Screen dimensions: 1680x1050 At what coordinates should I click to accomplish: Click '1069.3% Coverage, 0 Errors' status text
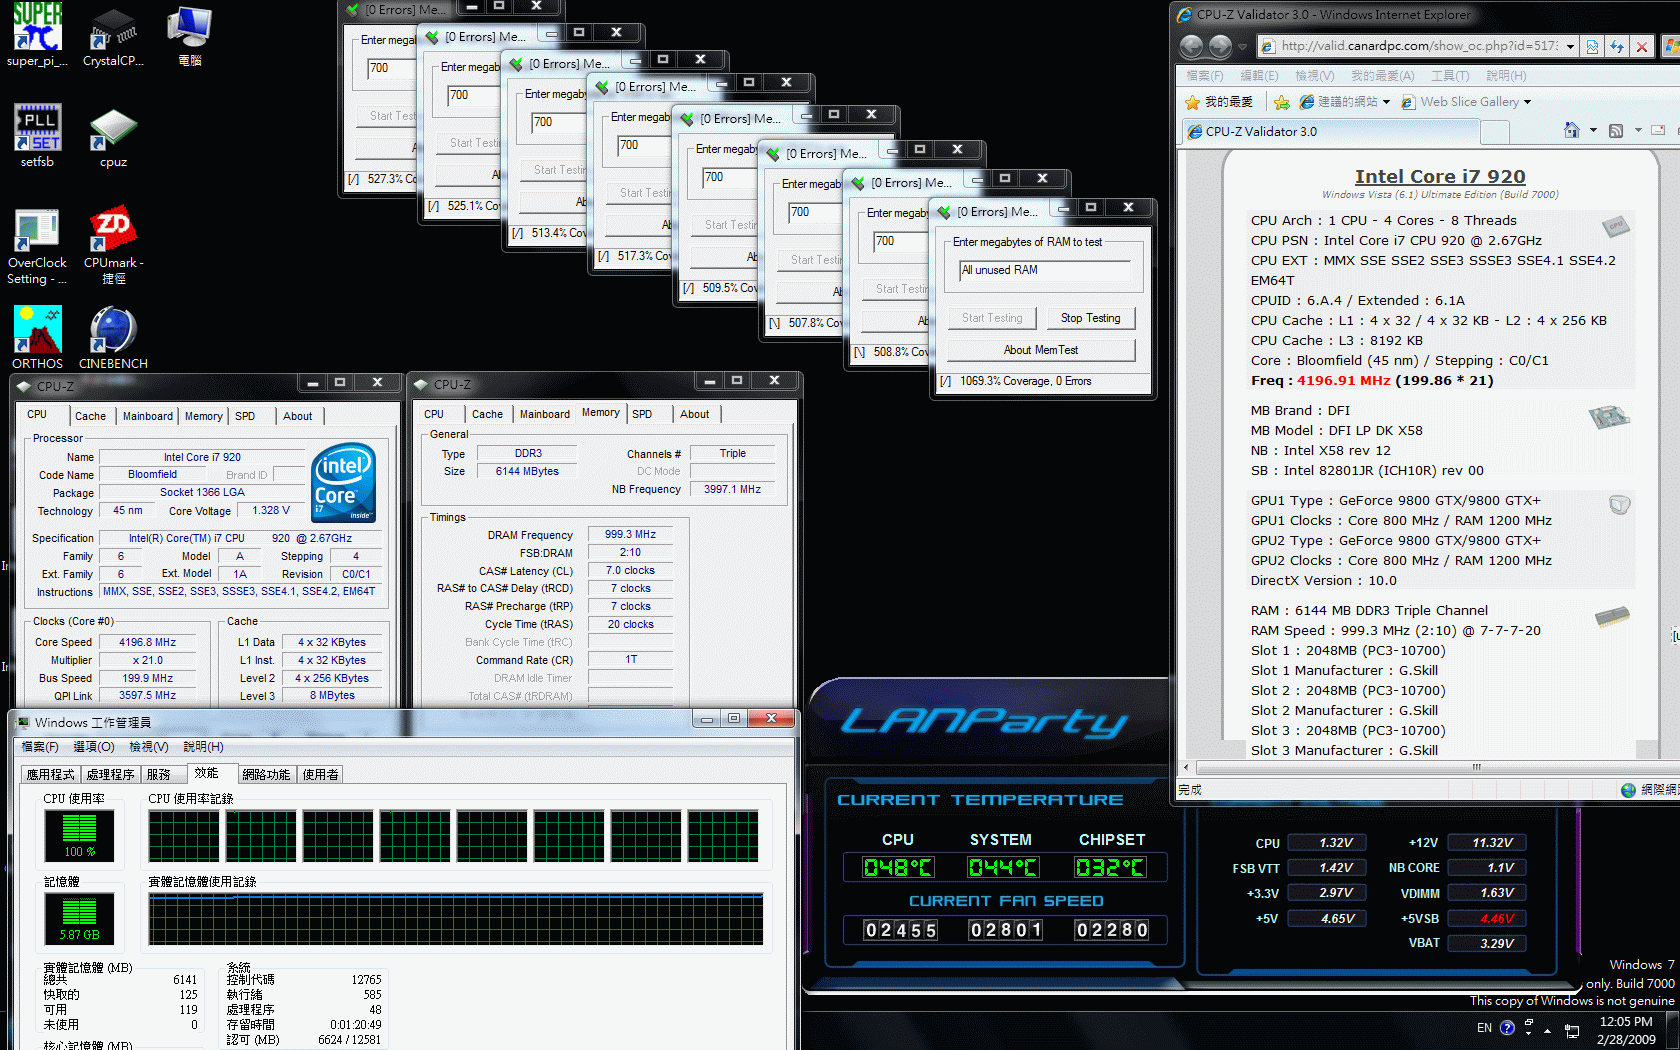1026,381
